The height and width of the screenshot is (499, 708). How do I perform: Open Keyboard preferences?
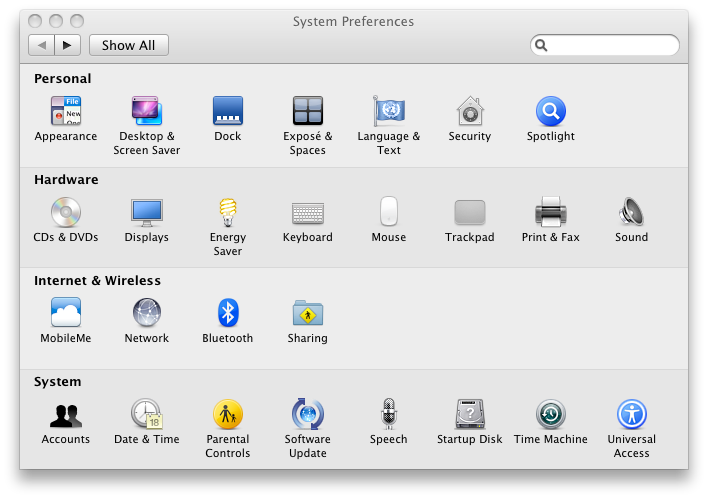pos(307,212)
